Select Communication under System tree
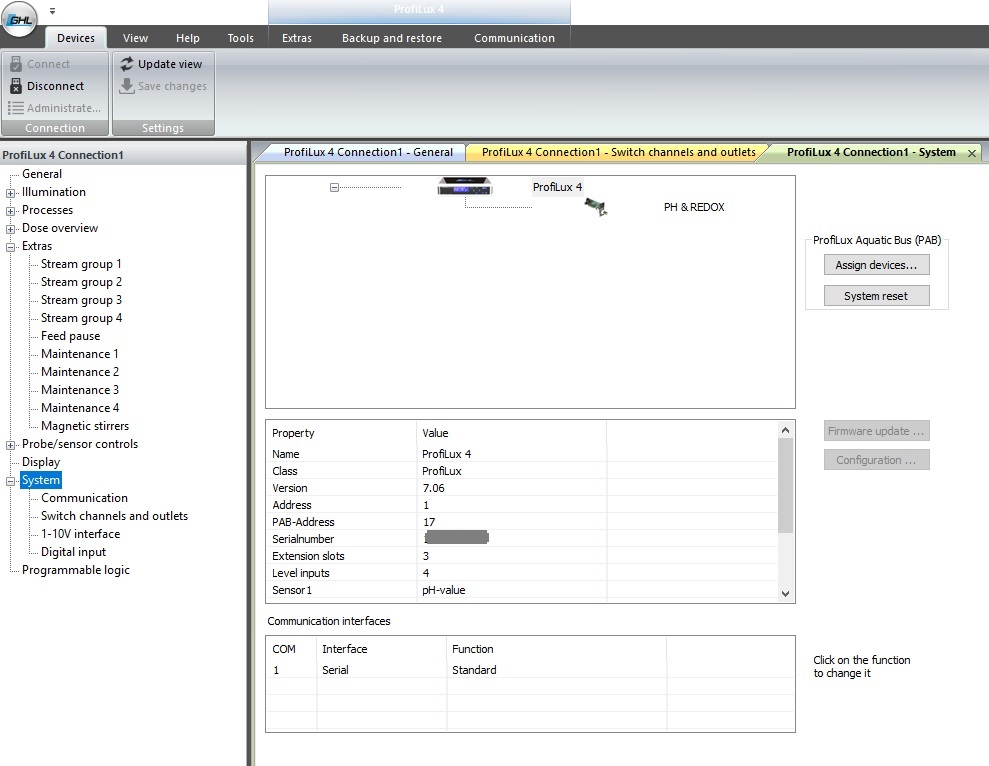This screenshot has width=989, height=766. [84, 498]
